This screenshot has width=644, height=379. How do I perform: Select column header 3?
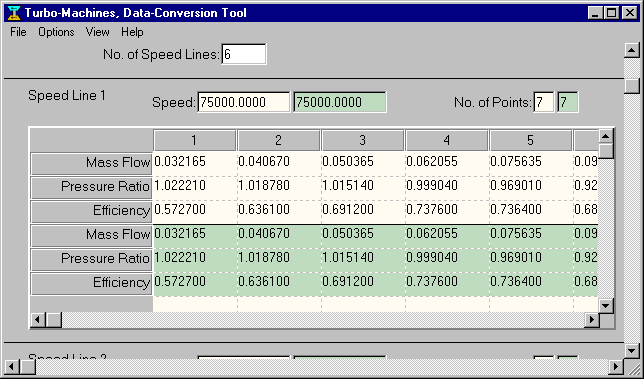click(x=363, y=140)
